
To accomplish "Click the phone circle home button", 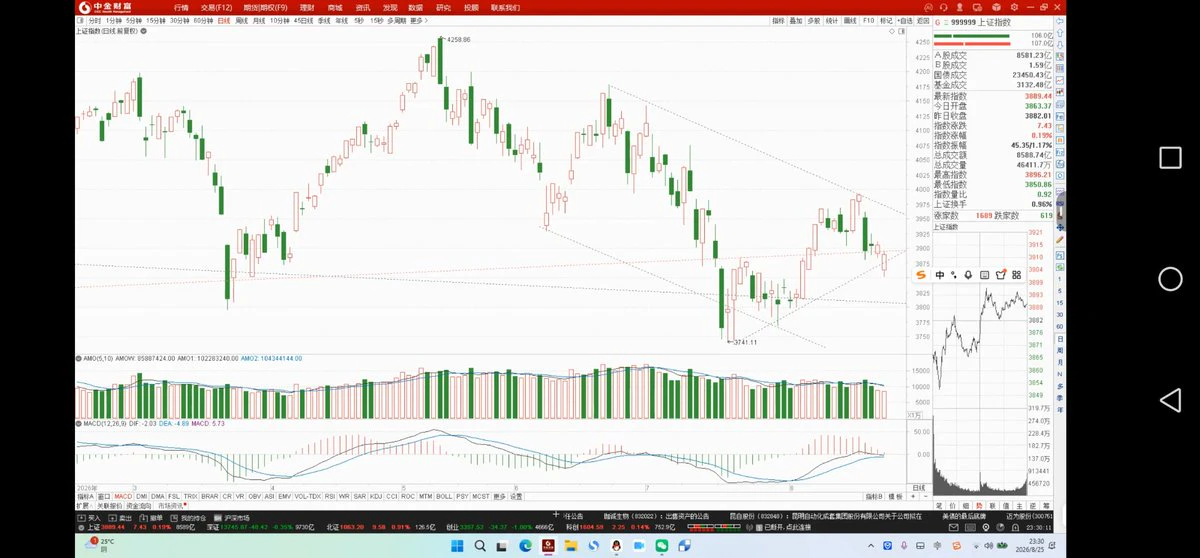I will point(1170,279).
